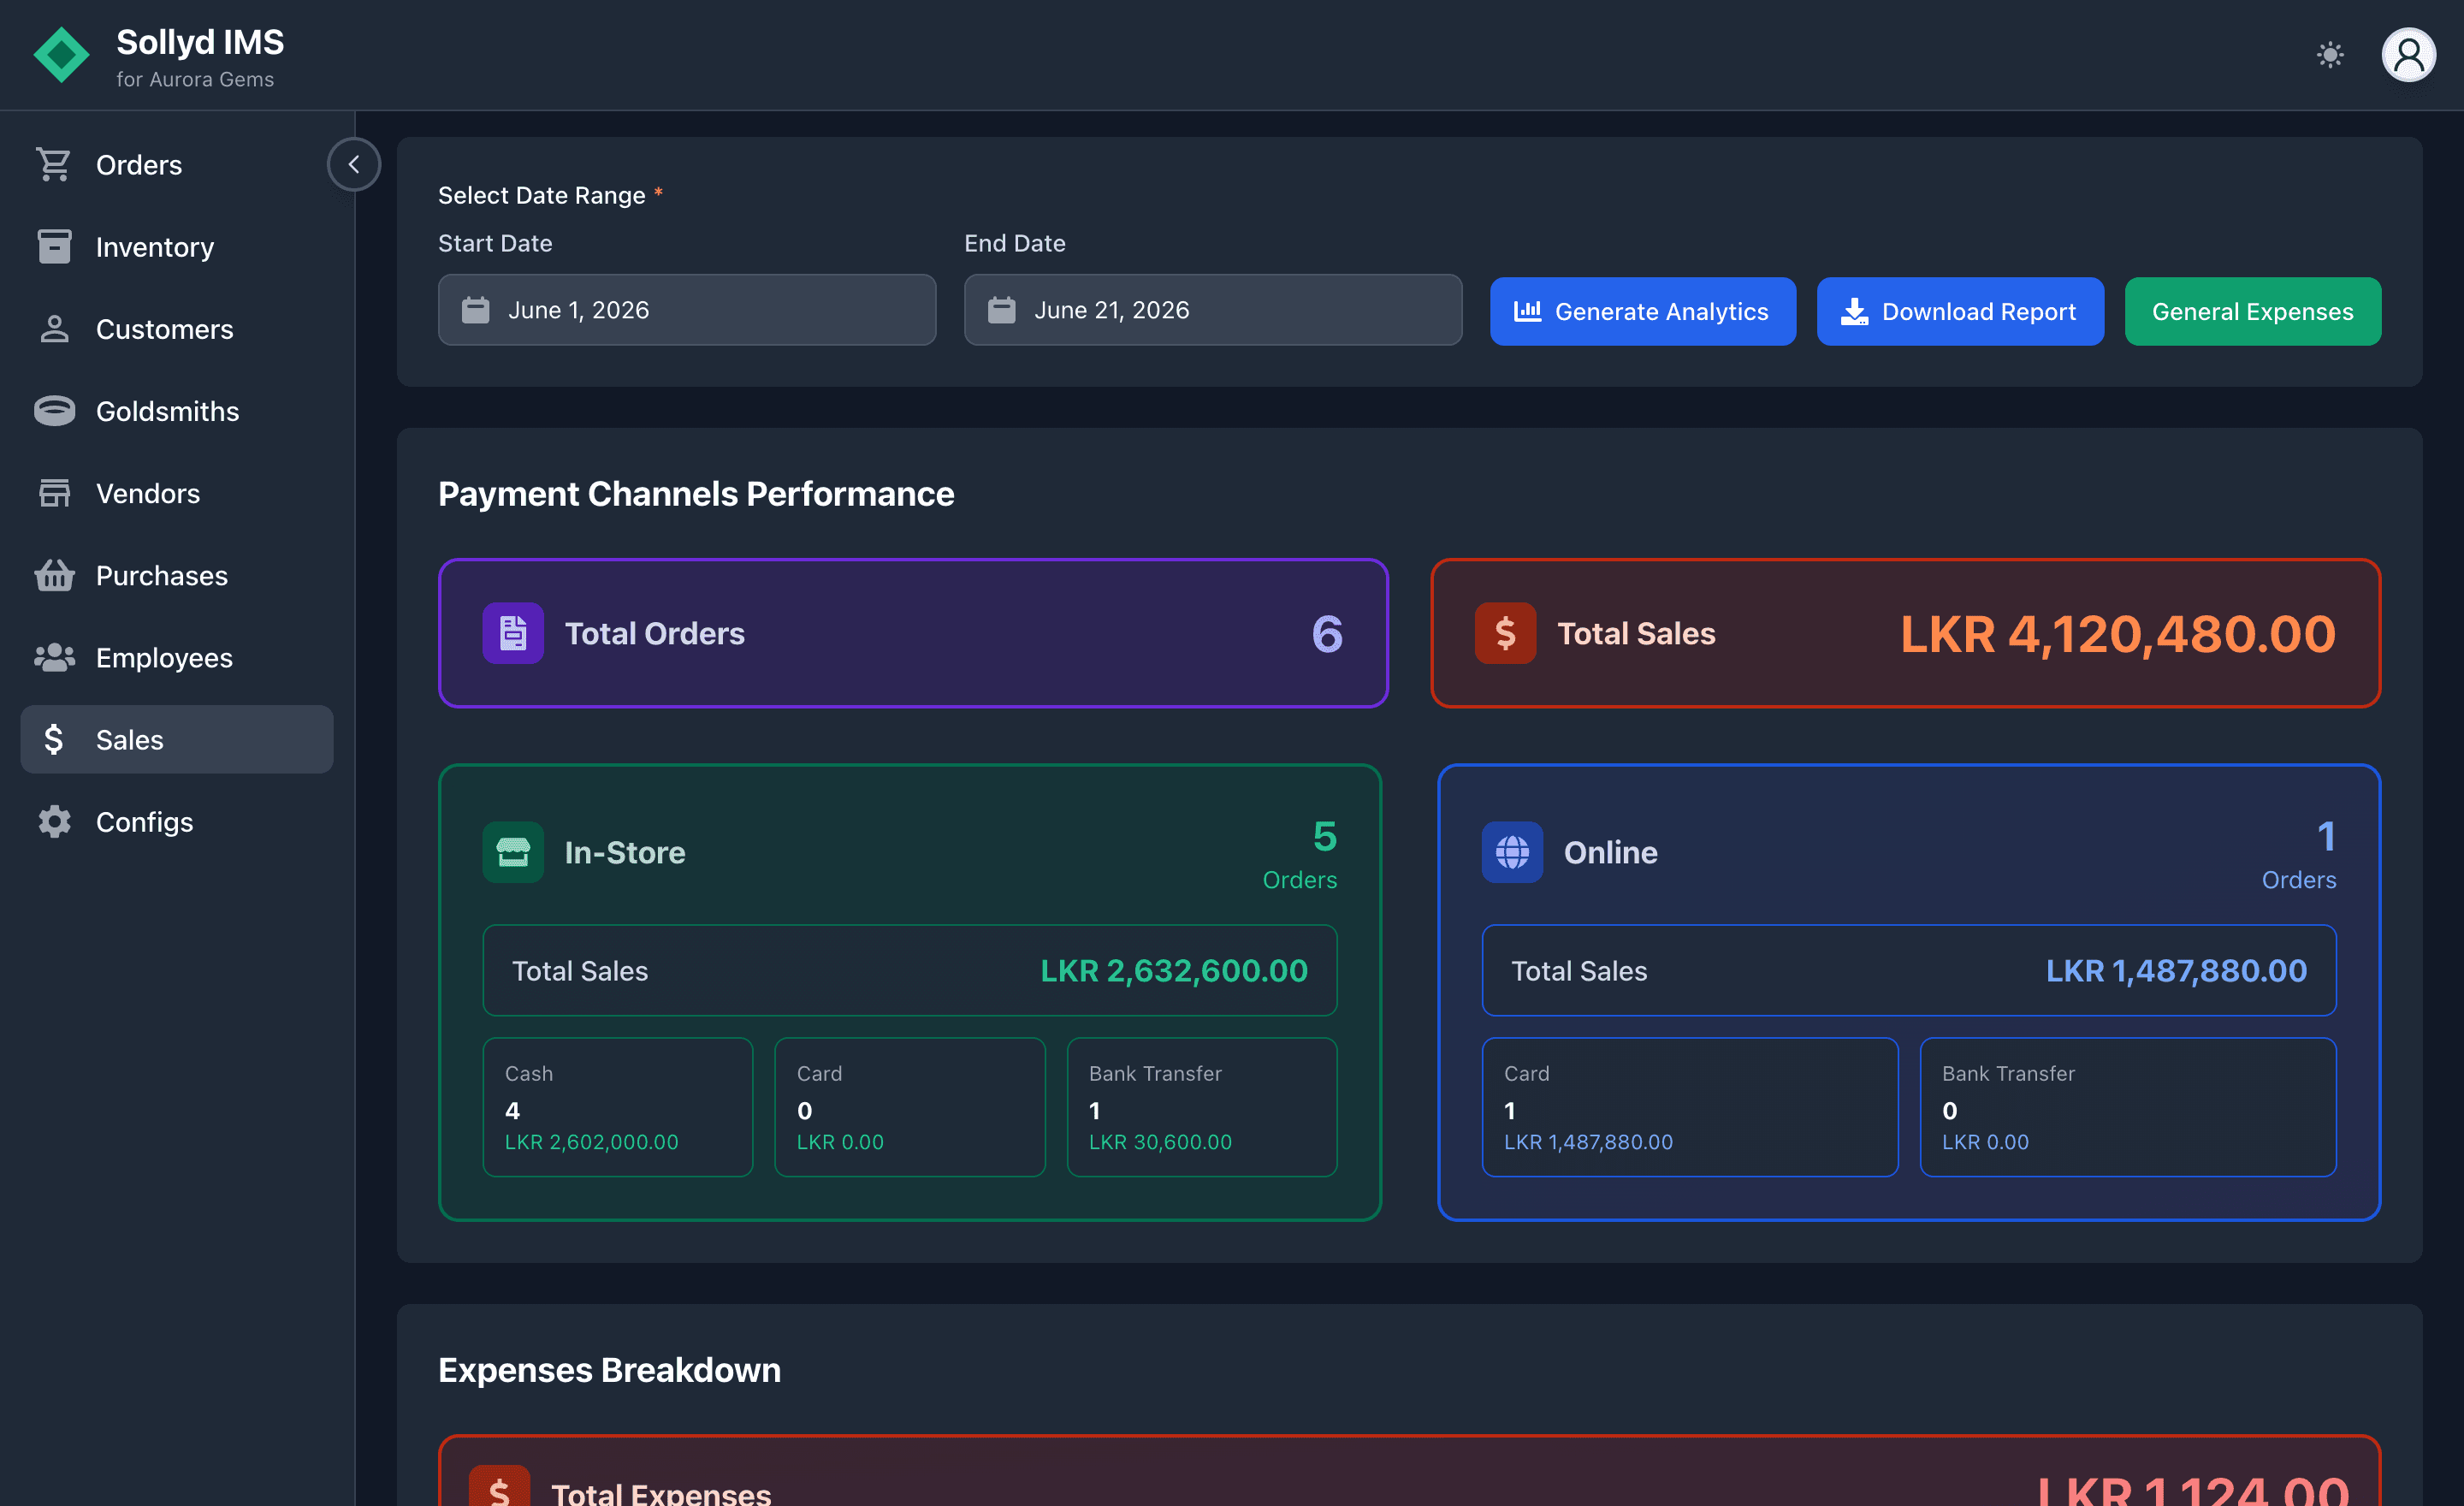Screen dimensions: 2464x1506
Task: Click the Generate Analytics button
Action: [x=1643, y=311]
